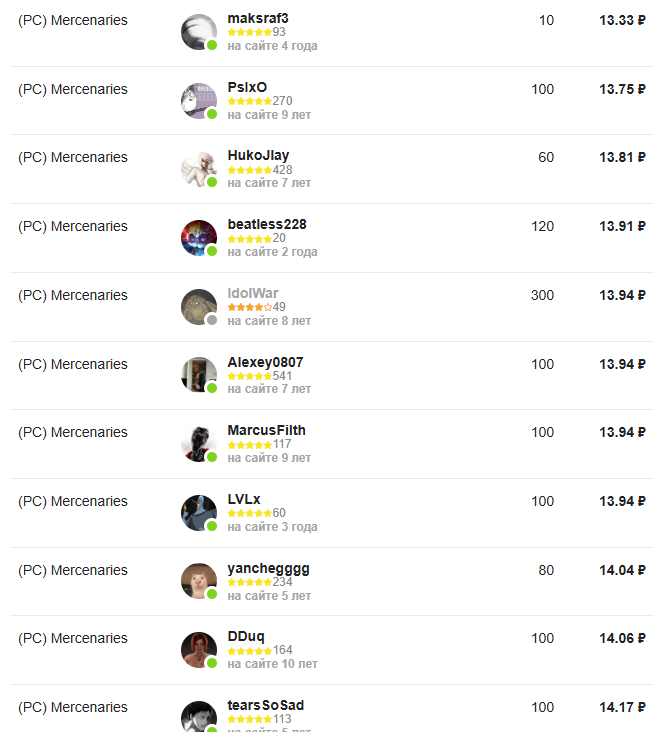Open Alexey0807's avatar thumbnail
The height and width of the screenshot is (732, 665).
pyautogui.click(x=198, y=375)
